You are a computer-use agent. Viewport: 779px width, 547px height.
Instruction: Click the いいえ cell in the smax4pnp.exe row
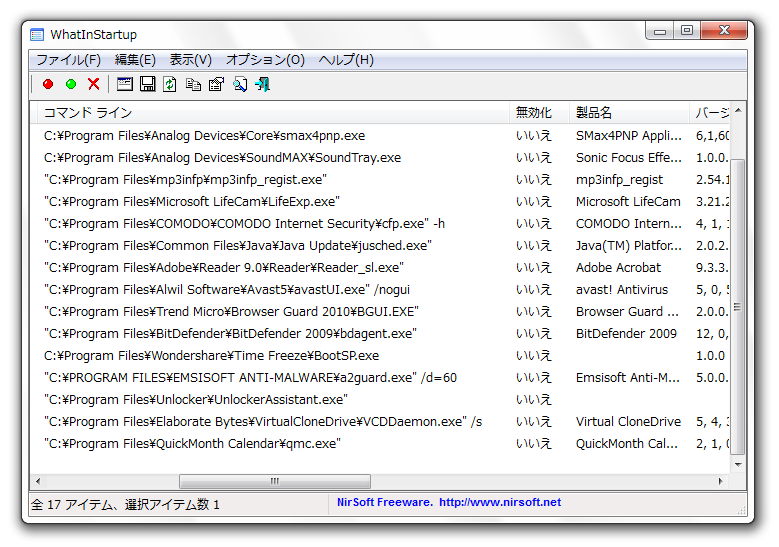coord(534,136)
